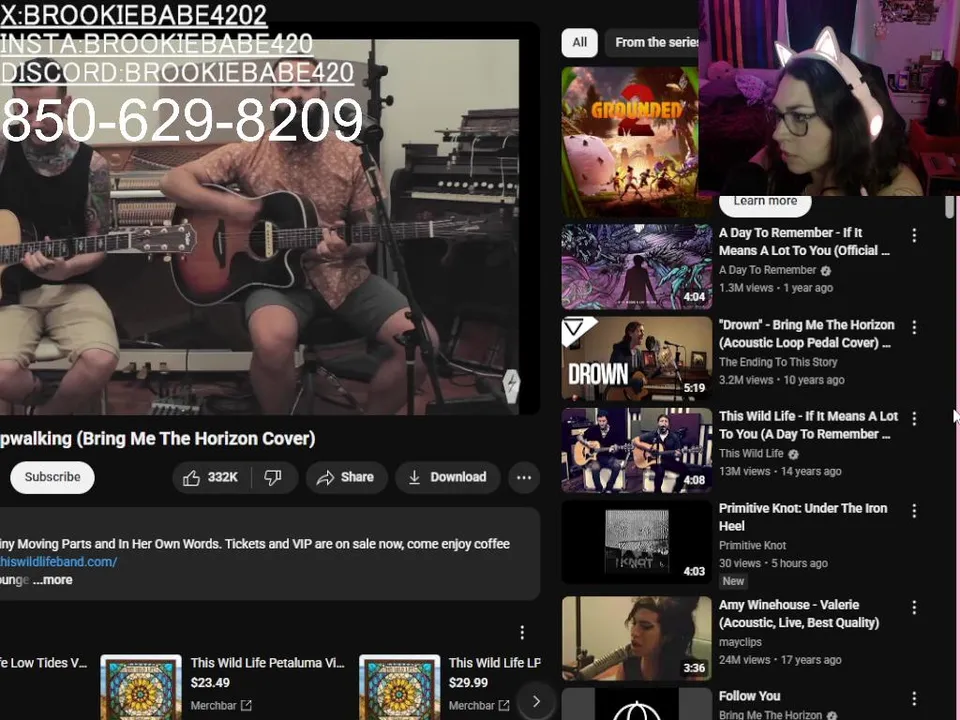Screen dimensions: 960x720
Task: Open the This Wild Life acoustic video thumbnail
Action: point(637,450)
